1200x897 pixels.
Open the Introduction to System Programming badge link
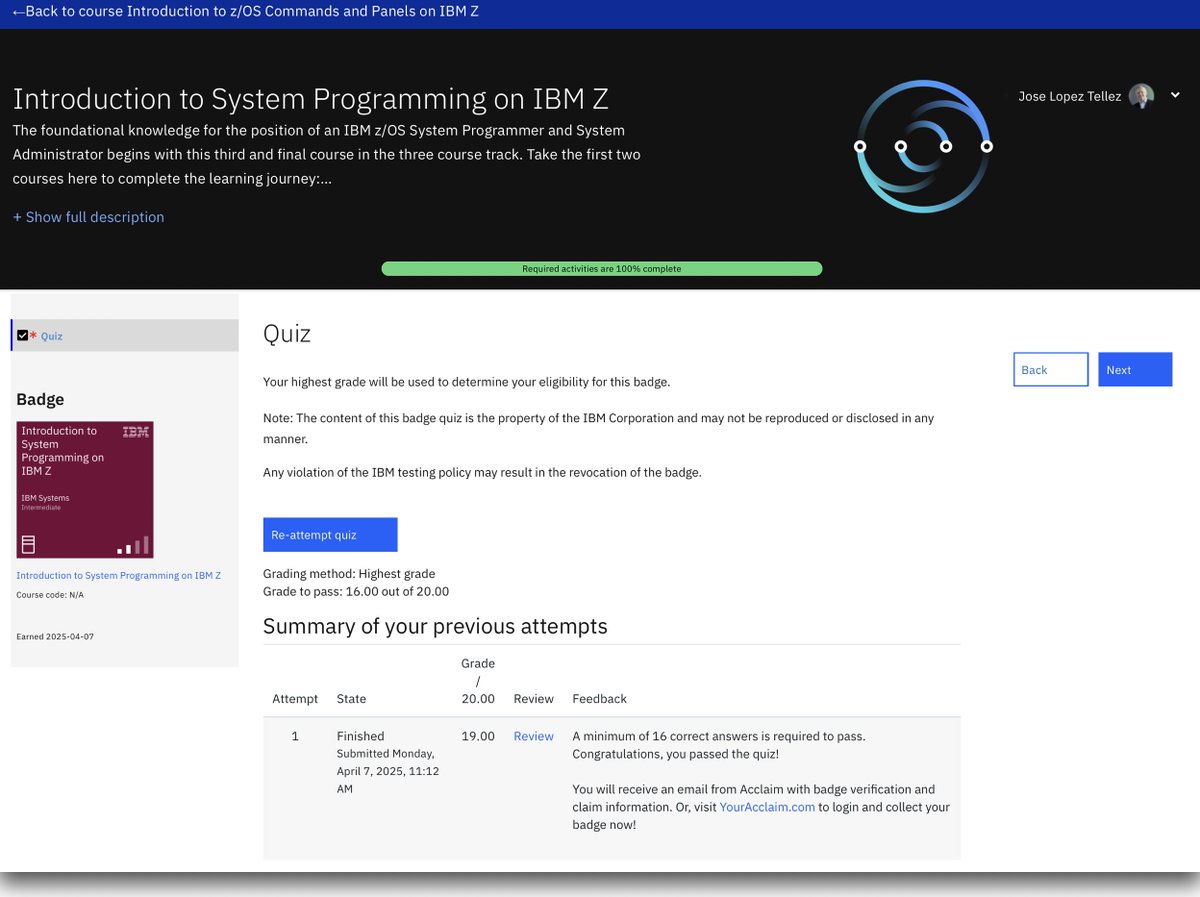click(118, 576)
